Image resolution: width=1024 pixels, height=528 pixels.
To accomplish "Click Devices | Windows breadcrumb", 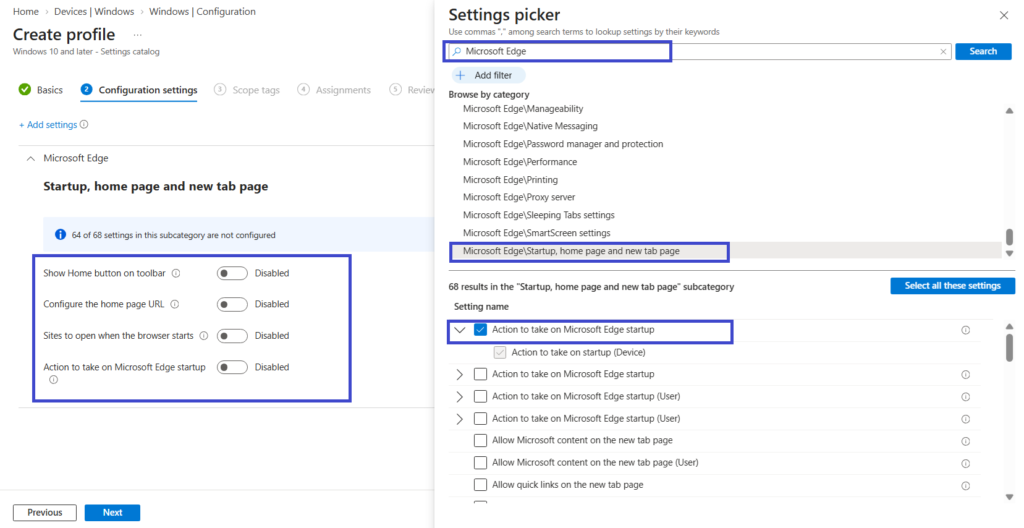I will [x=94, y=11].
